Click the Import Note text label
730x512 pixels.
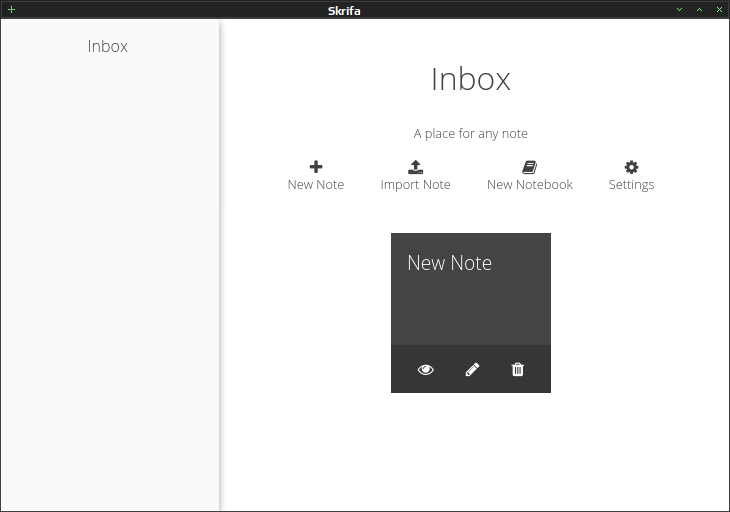[415, 185]
